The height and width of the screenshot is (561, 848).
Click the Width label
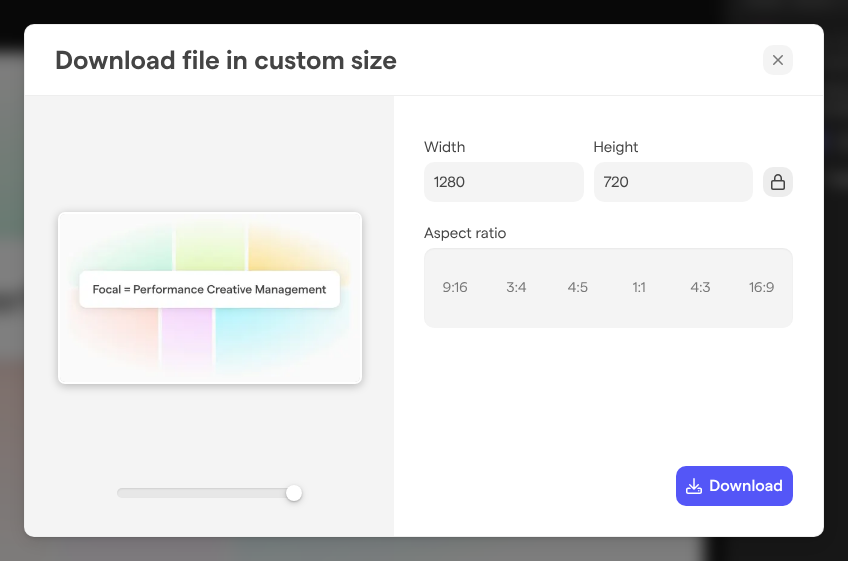coord(444,147)
